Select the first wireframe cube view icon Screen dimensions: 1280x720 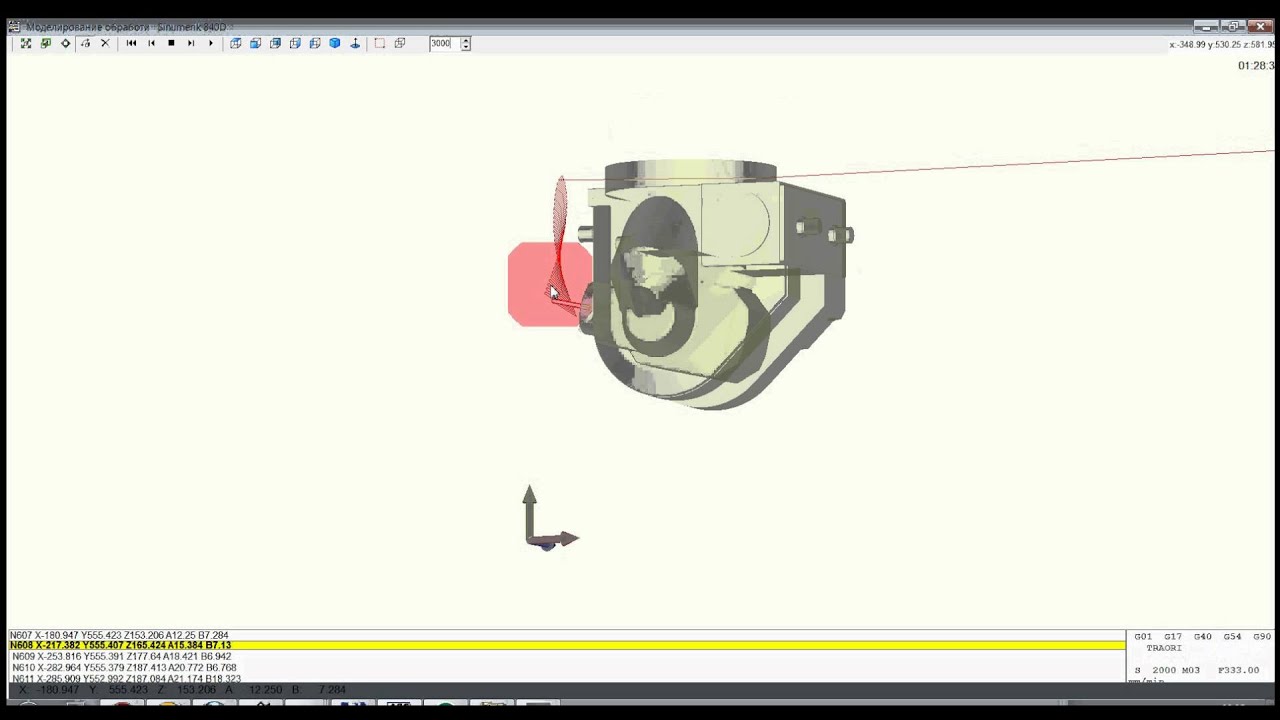pos(236,43)
